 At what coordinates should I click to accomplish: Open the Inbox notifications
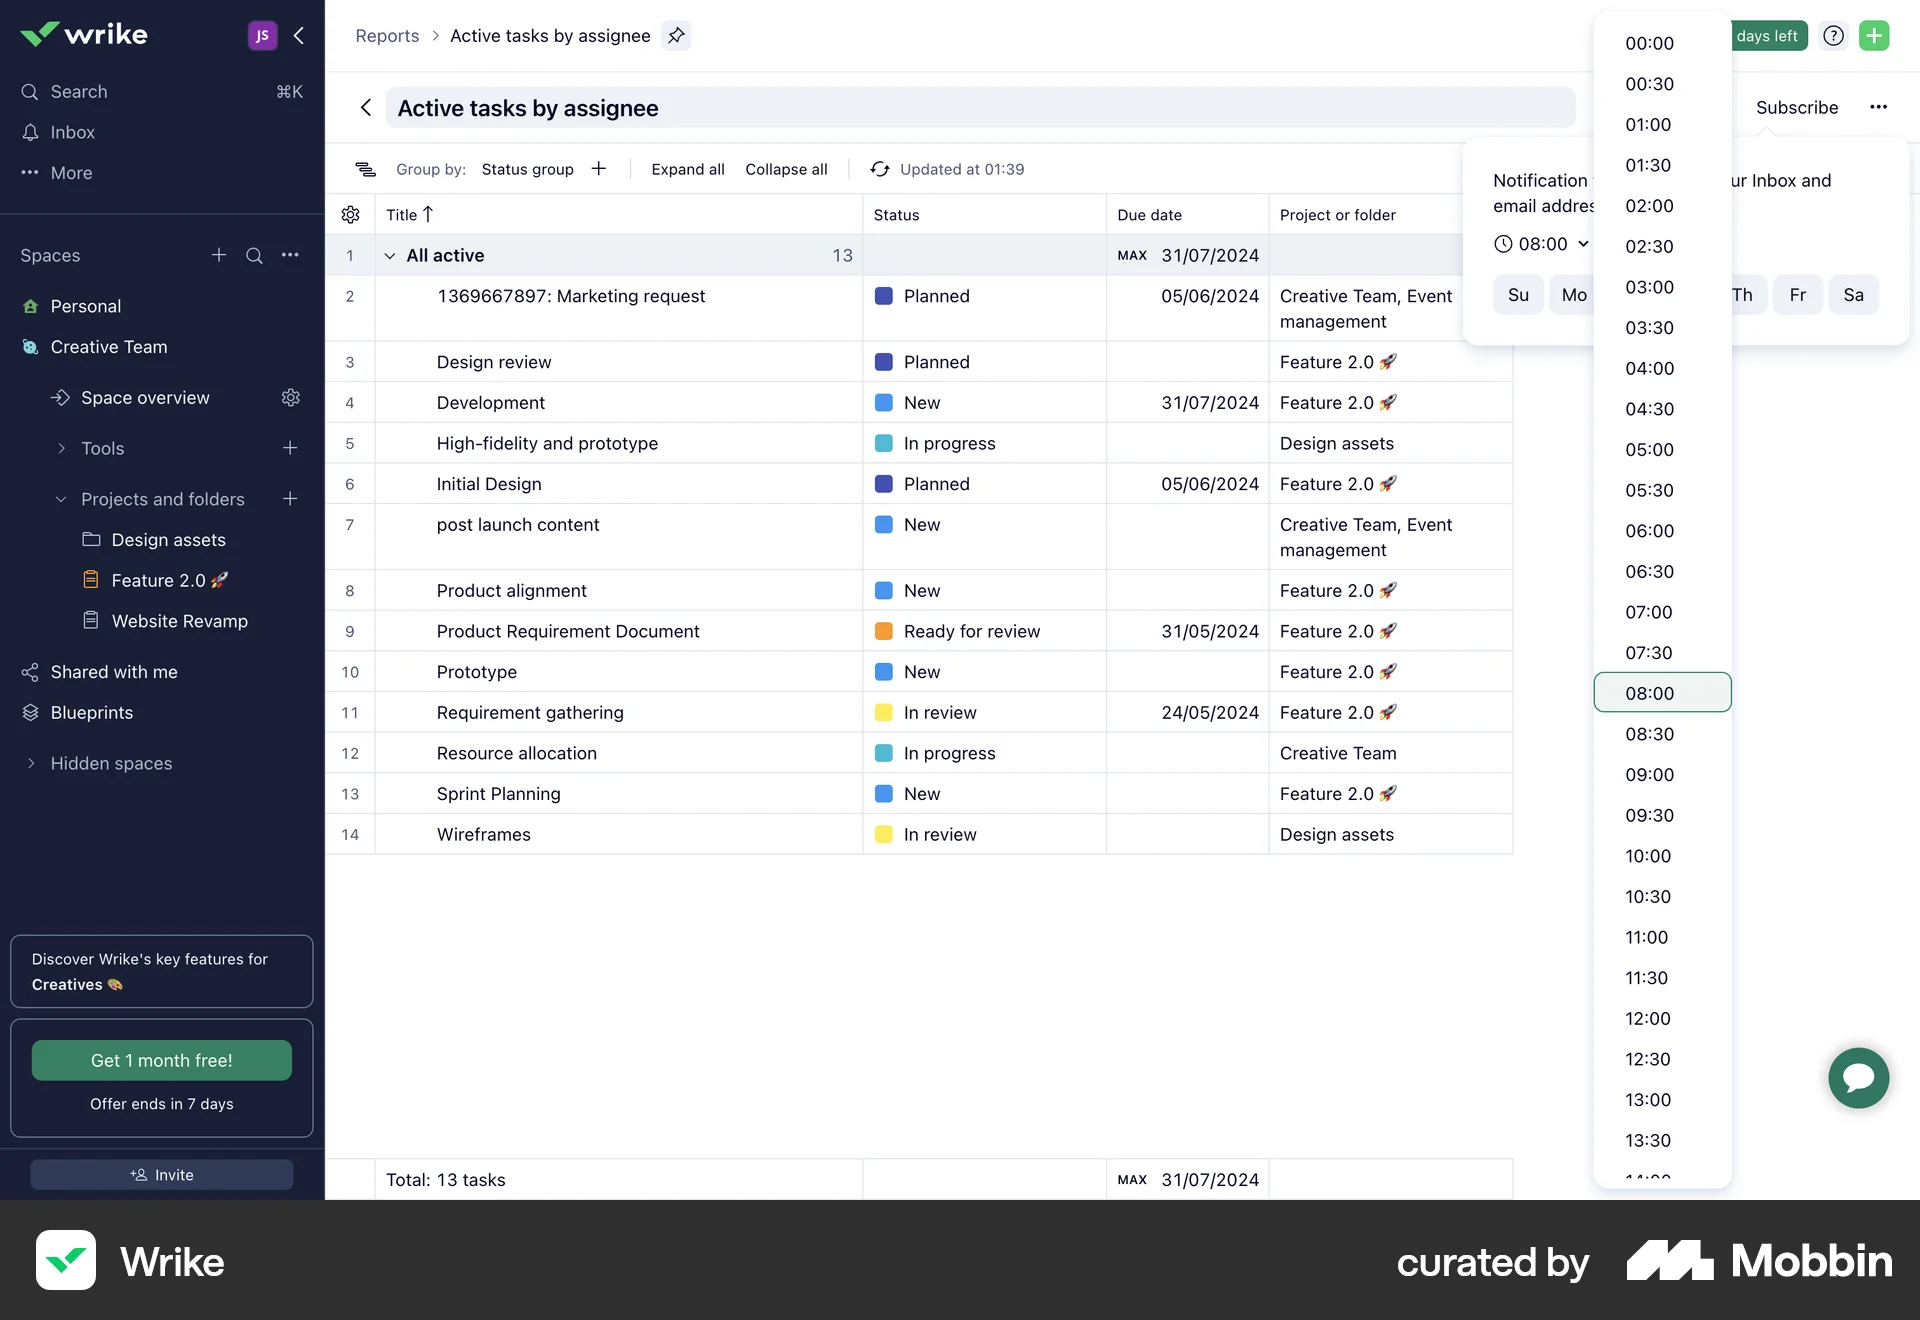[71, 132]
